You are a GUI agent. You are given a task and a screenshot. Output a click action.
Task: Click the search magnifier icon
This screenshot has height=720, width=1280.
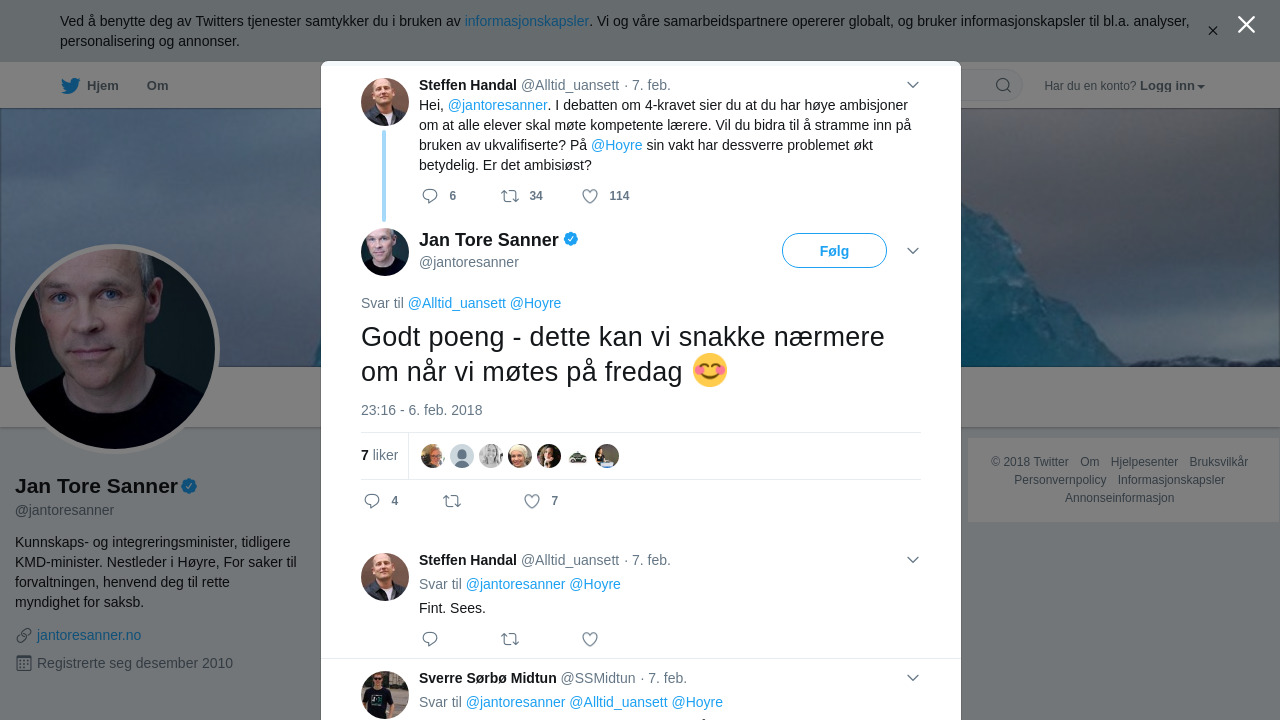tap(1003, 86)
